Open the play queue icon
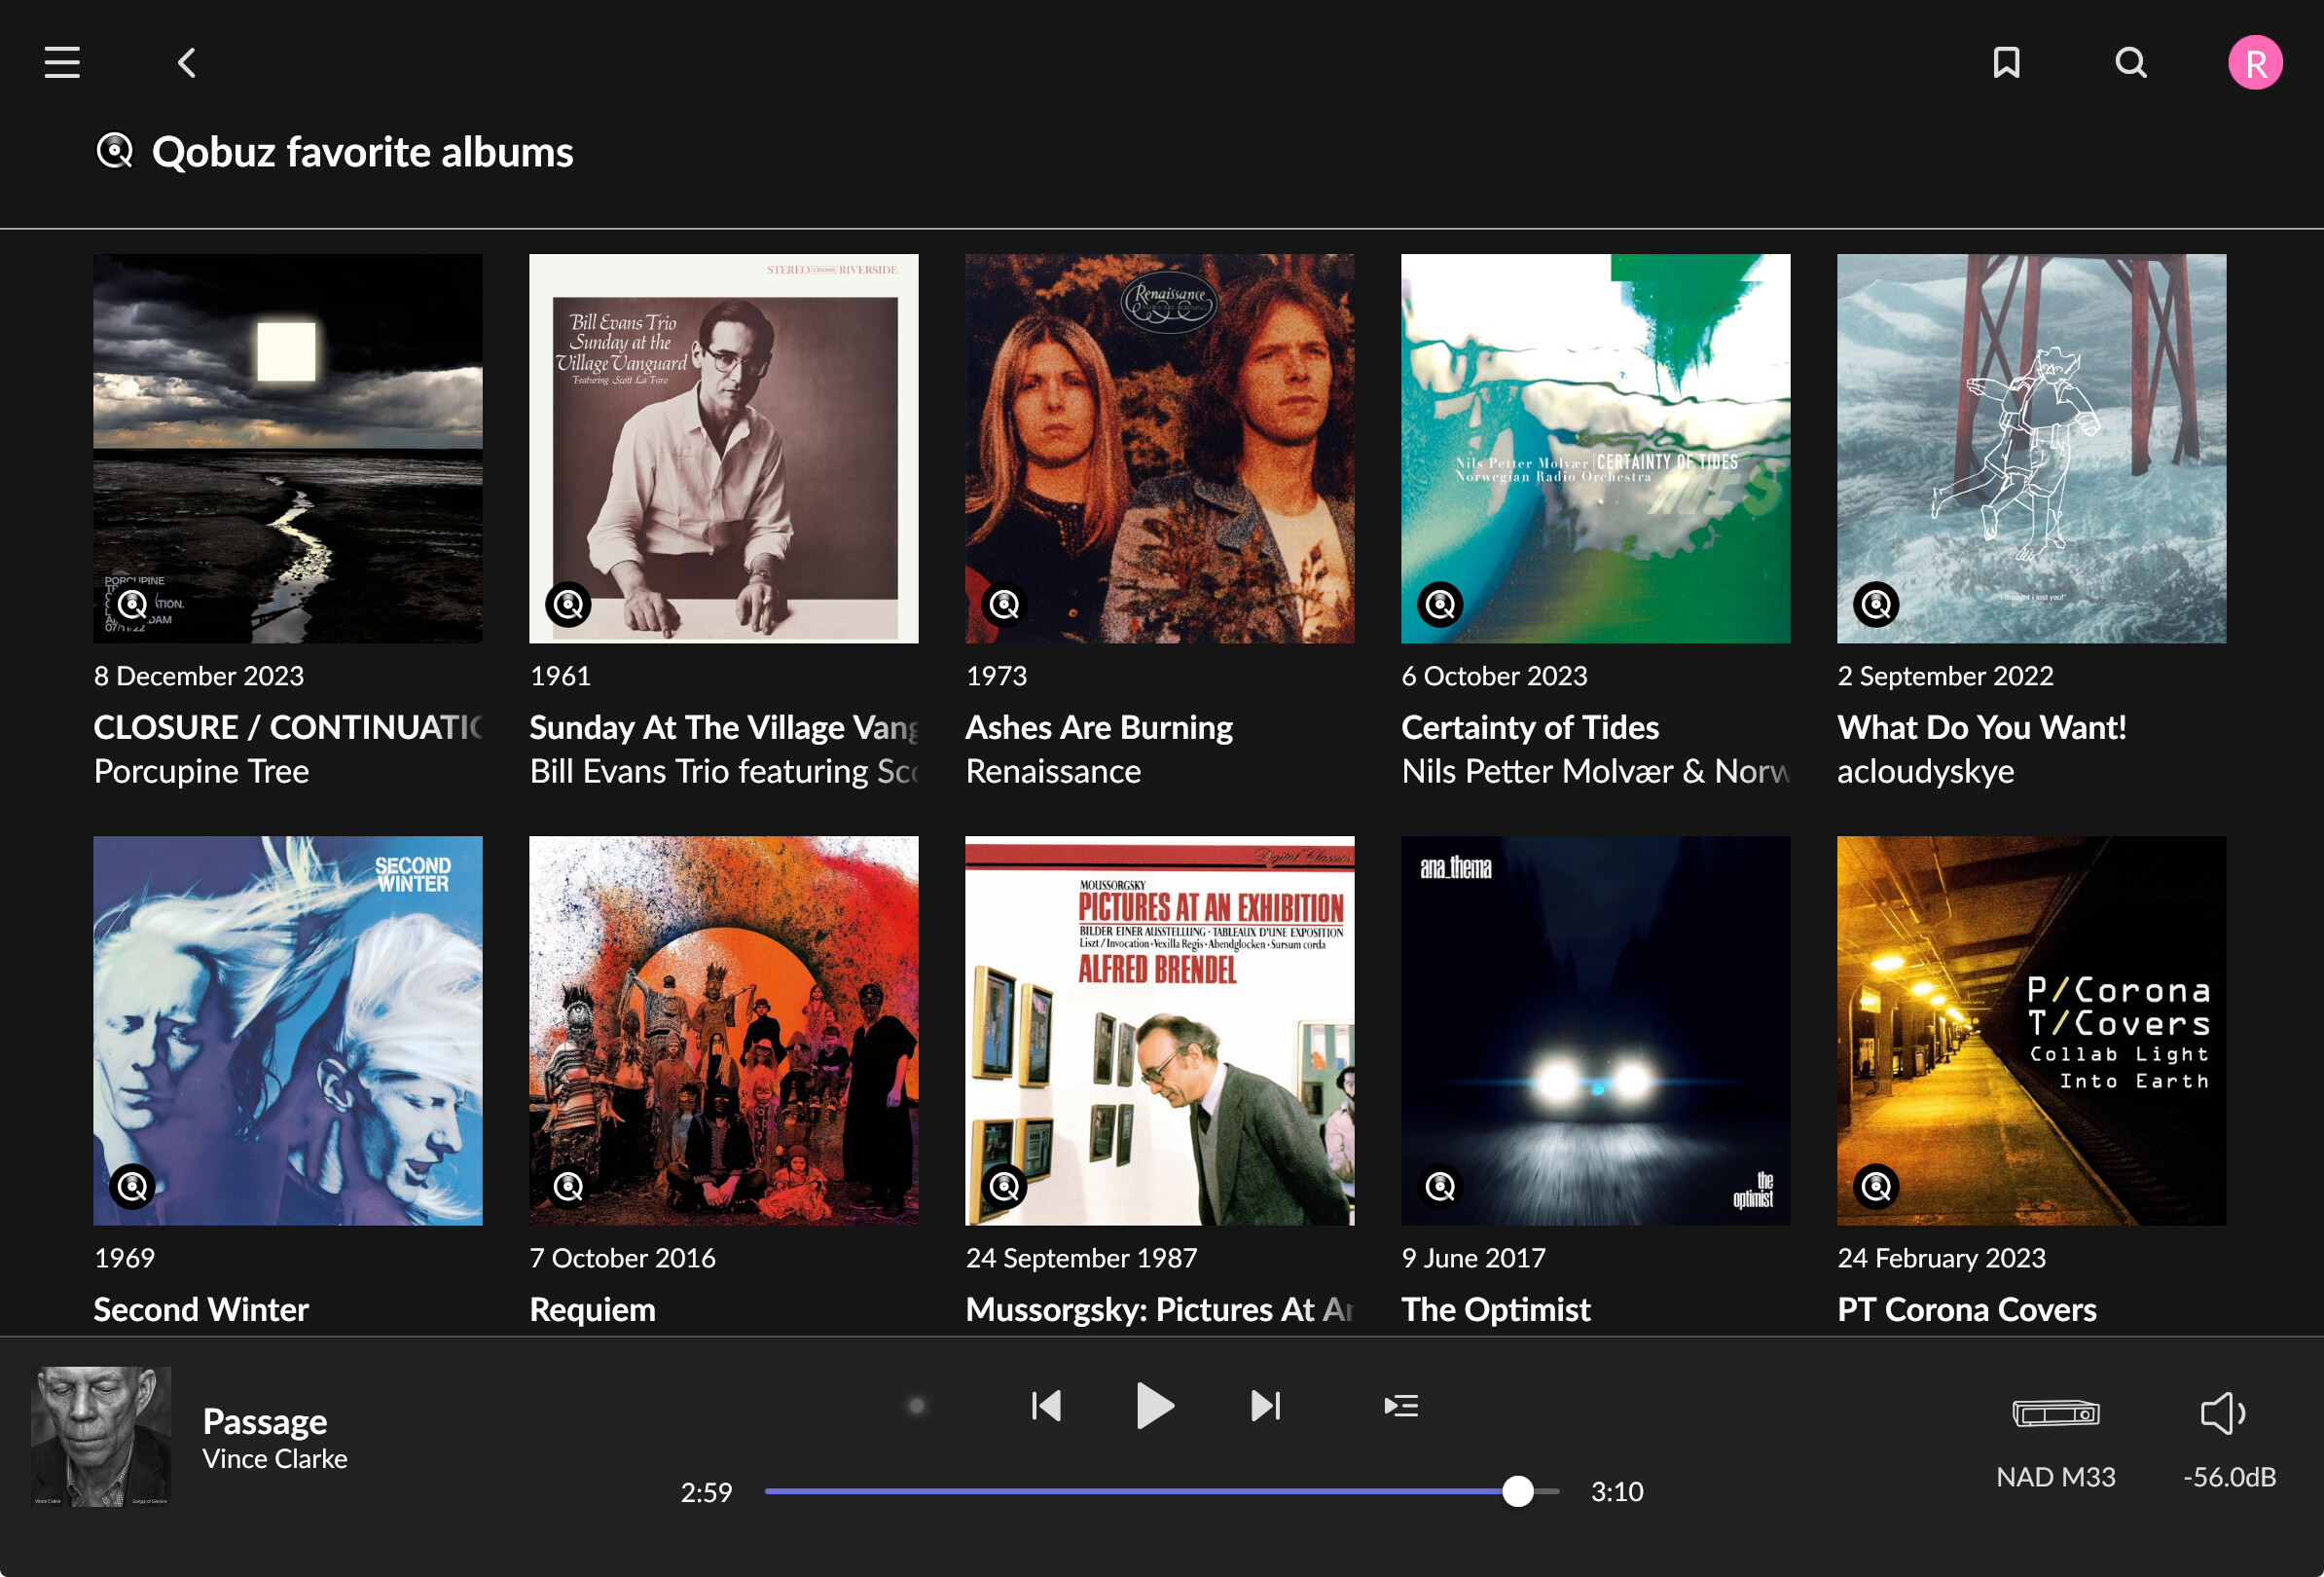The height and width of the screenshot is (1577, 2324). 1401,1406
